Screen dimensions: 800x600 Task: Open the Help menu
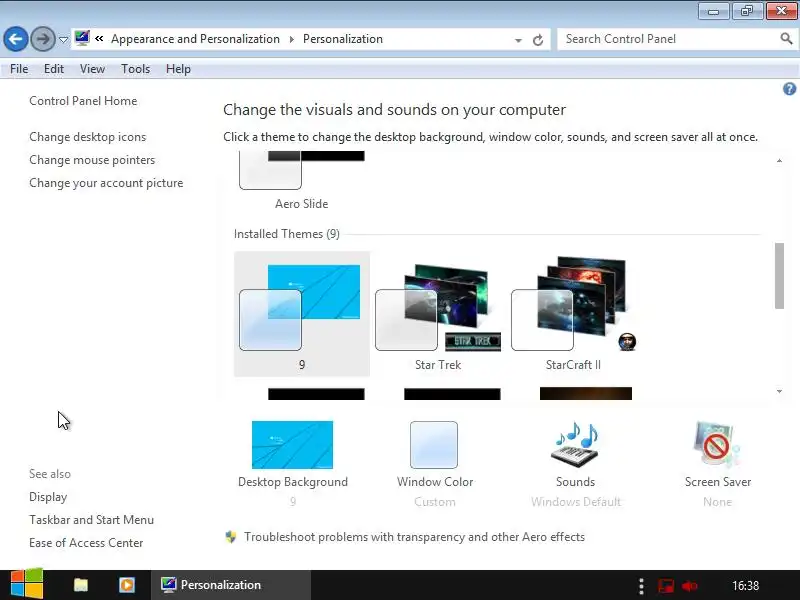(178, 69)
